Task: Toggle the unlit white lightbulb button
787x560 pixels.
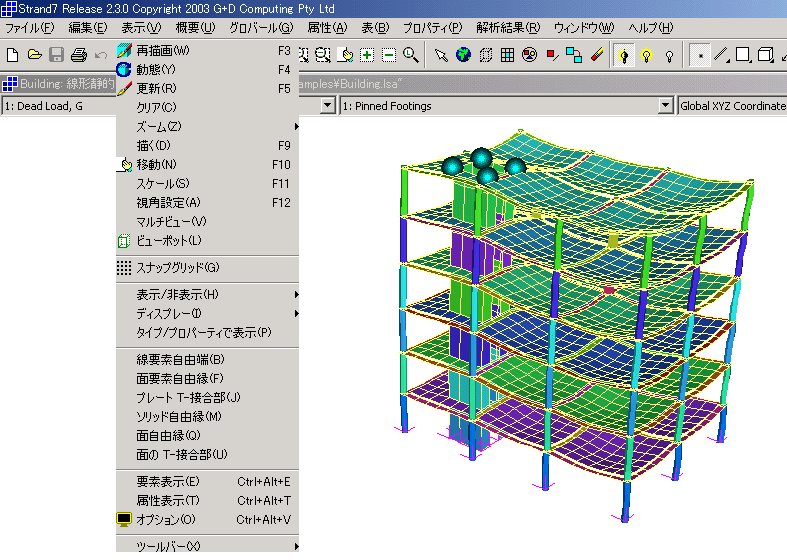Action: [x=669, y=55]
